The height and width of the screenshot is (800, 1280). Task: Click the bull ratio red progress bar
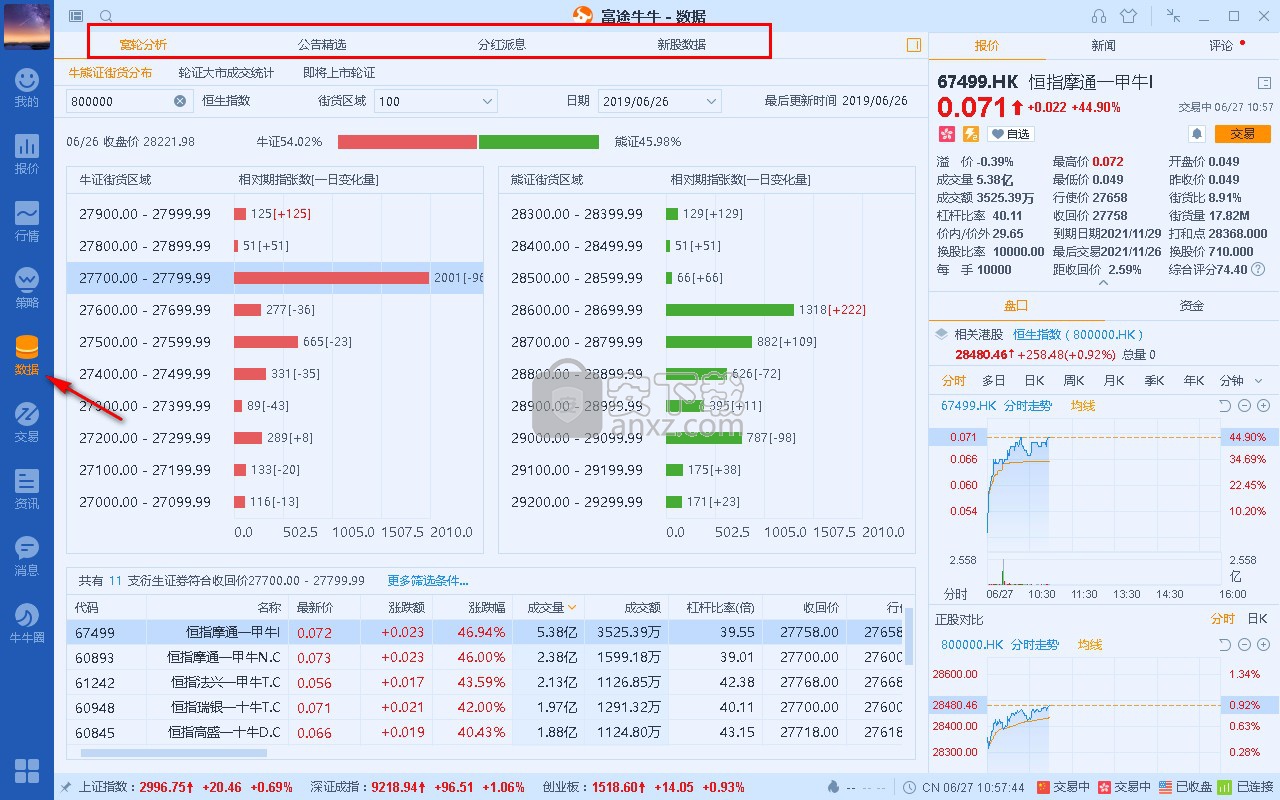pyautogui.click(x=407, y=142)
